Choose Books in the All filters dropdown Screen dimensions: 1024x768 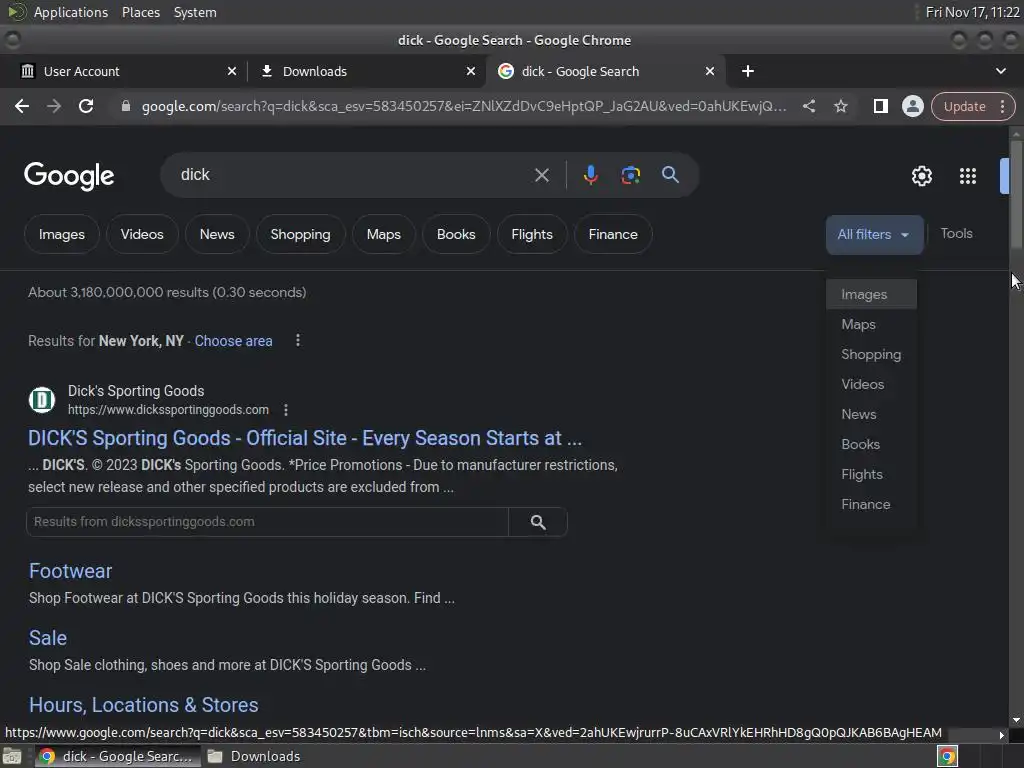(x=871, y=445)
